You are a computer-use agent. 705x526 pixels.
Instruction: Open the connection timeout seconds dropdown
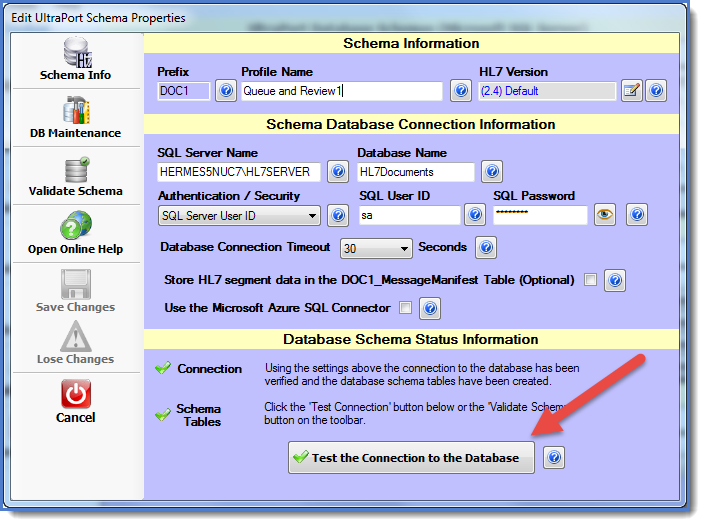pyautogui.click(x=376, y=248)
